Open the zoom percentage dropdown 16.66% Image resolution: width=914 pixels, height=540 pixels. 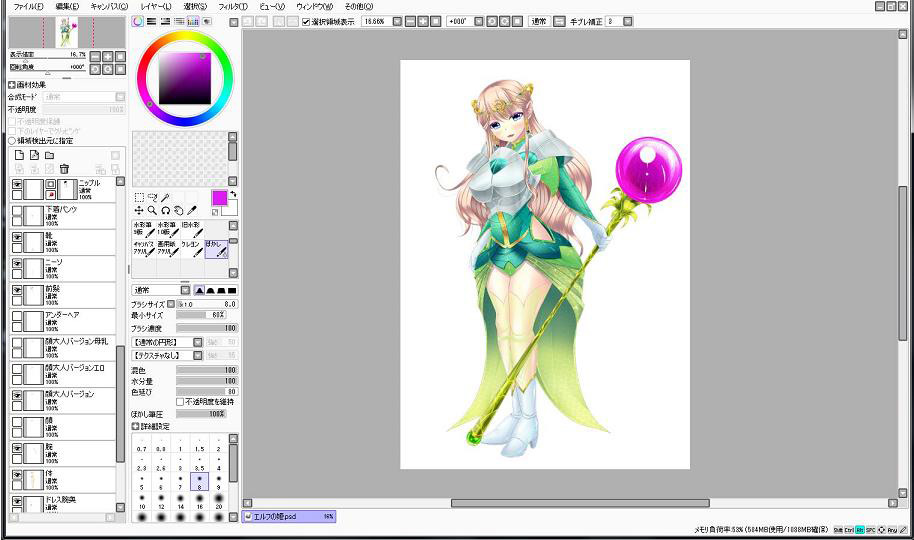click(x=396, y=20)
